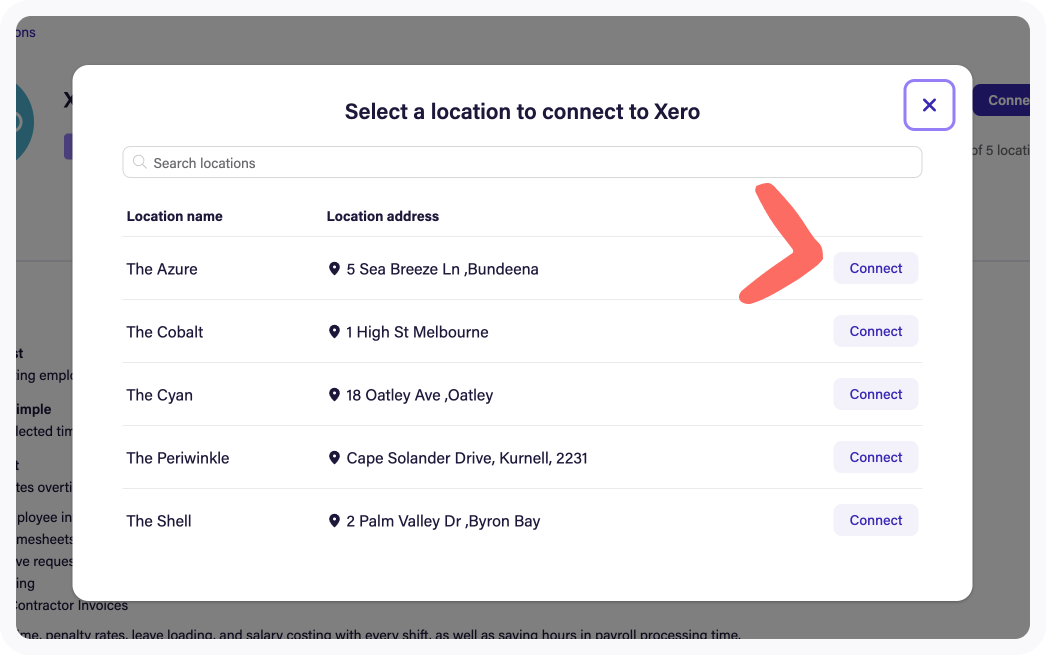Click map pin beside 1 High St Melbourne

tap(334, 332)
